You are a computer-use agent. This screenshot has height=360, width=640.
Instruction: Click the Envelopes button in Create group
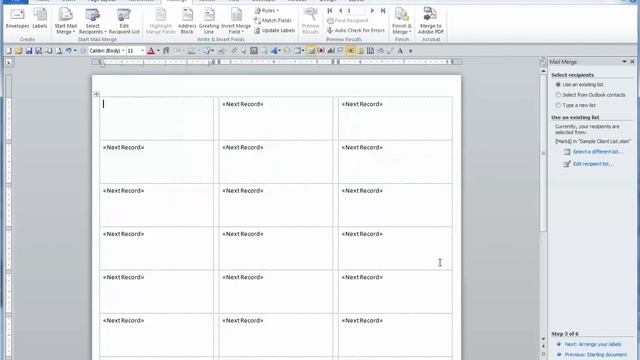[17, 19]
